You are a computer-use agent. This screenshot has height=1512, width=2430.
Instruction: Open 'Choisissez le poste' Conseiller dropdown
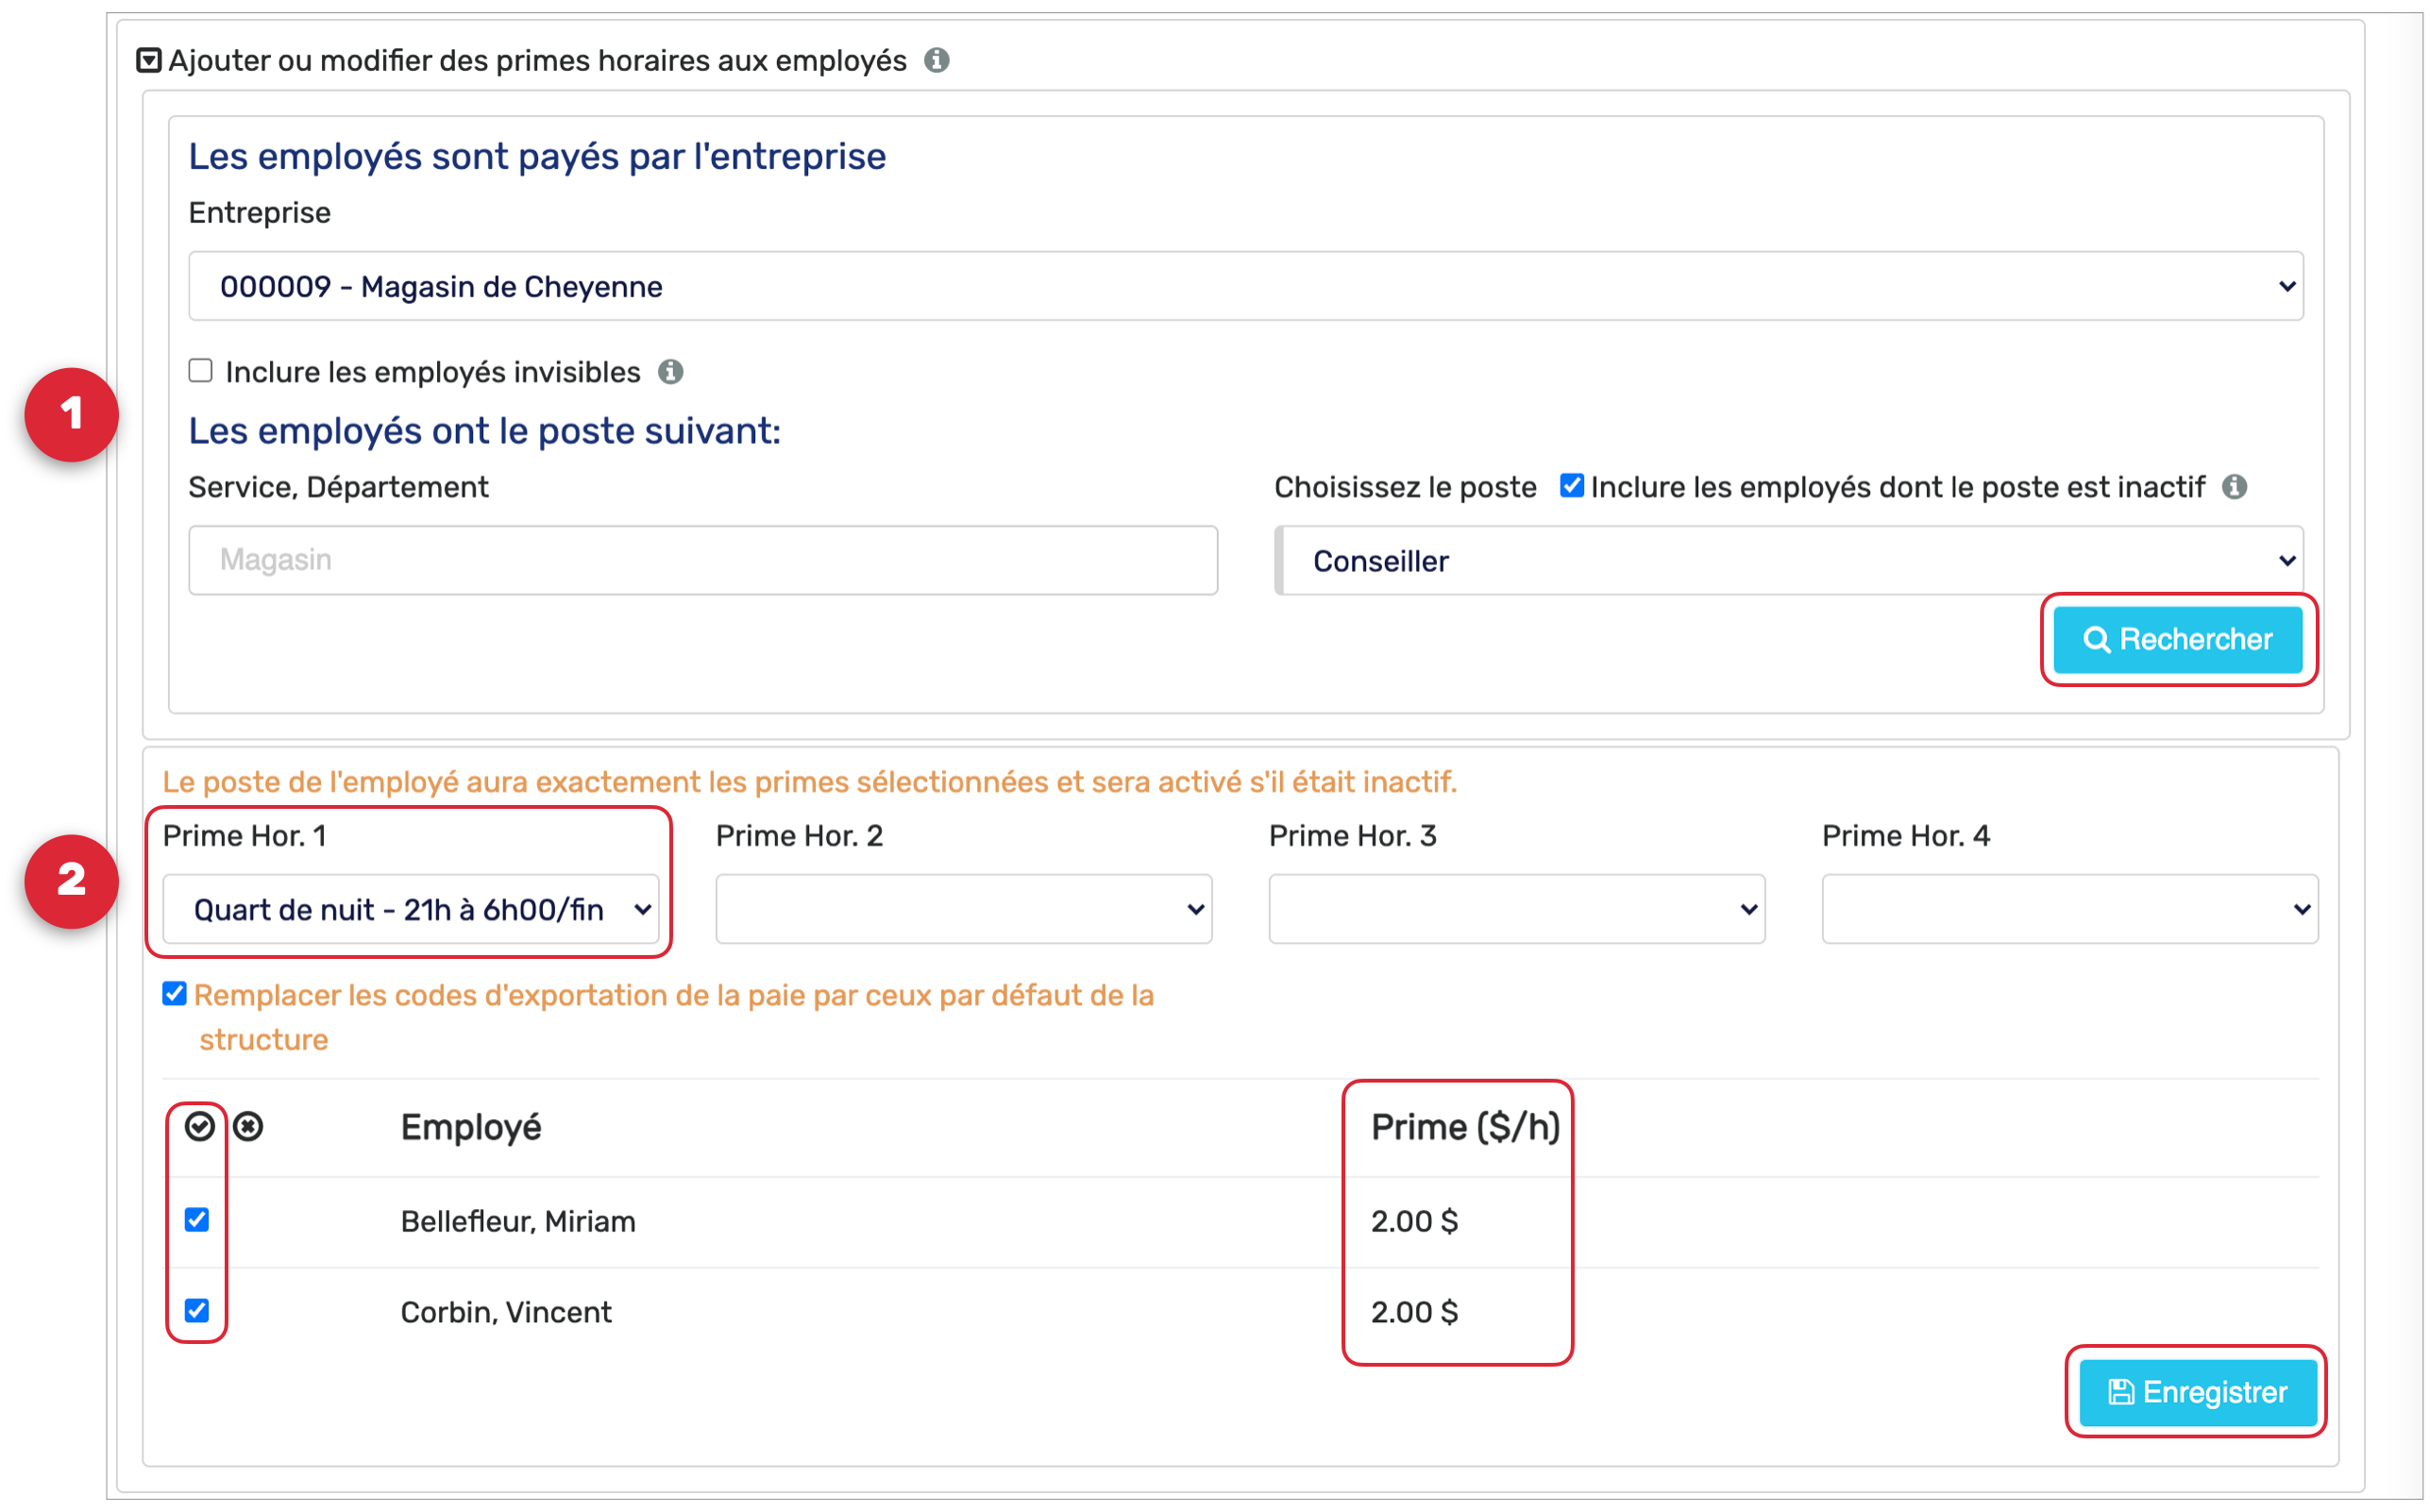pos(1790,561)
